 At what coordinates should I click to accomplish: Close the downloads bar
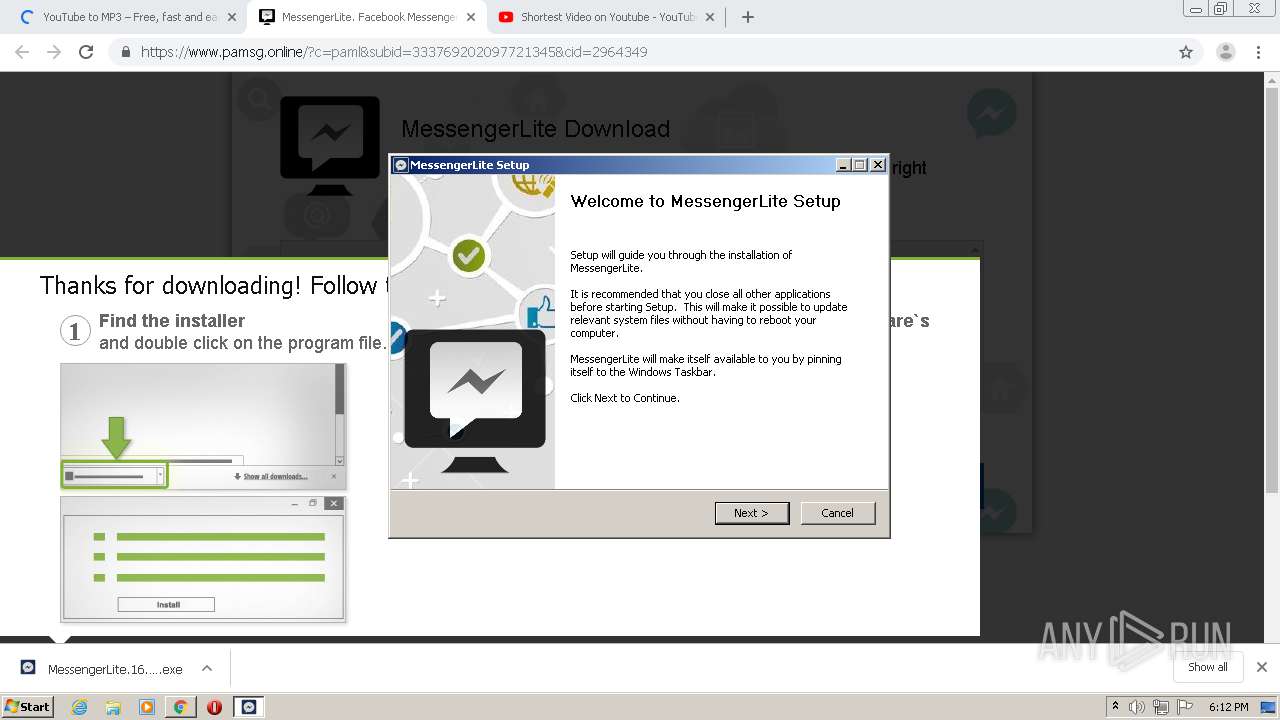click(x=1262, y=667)
